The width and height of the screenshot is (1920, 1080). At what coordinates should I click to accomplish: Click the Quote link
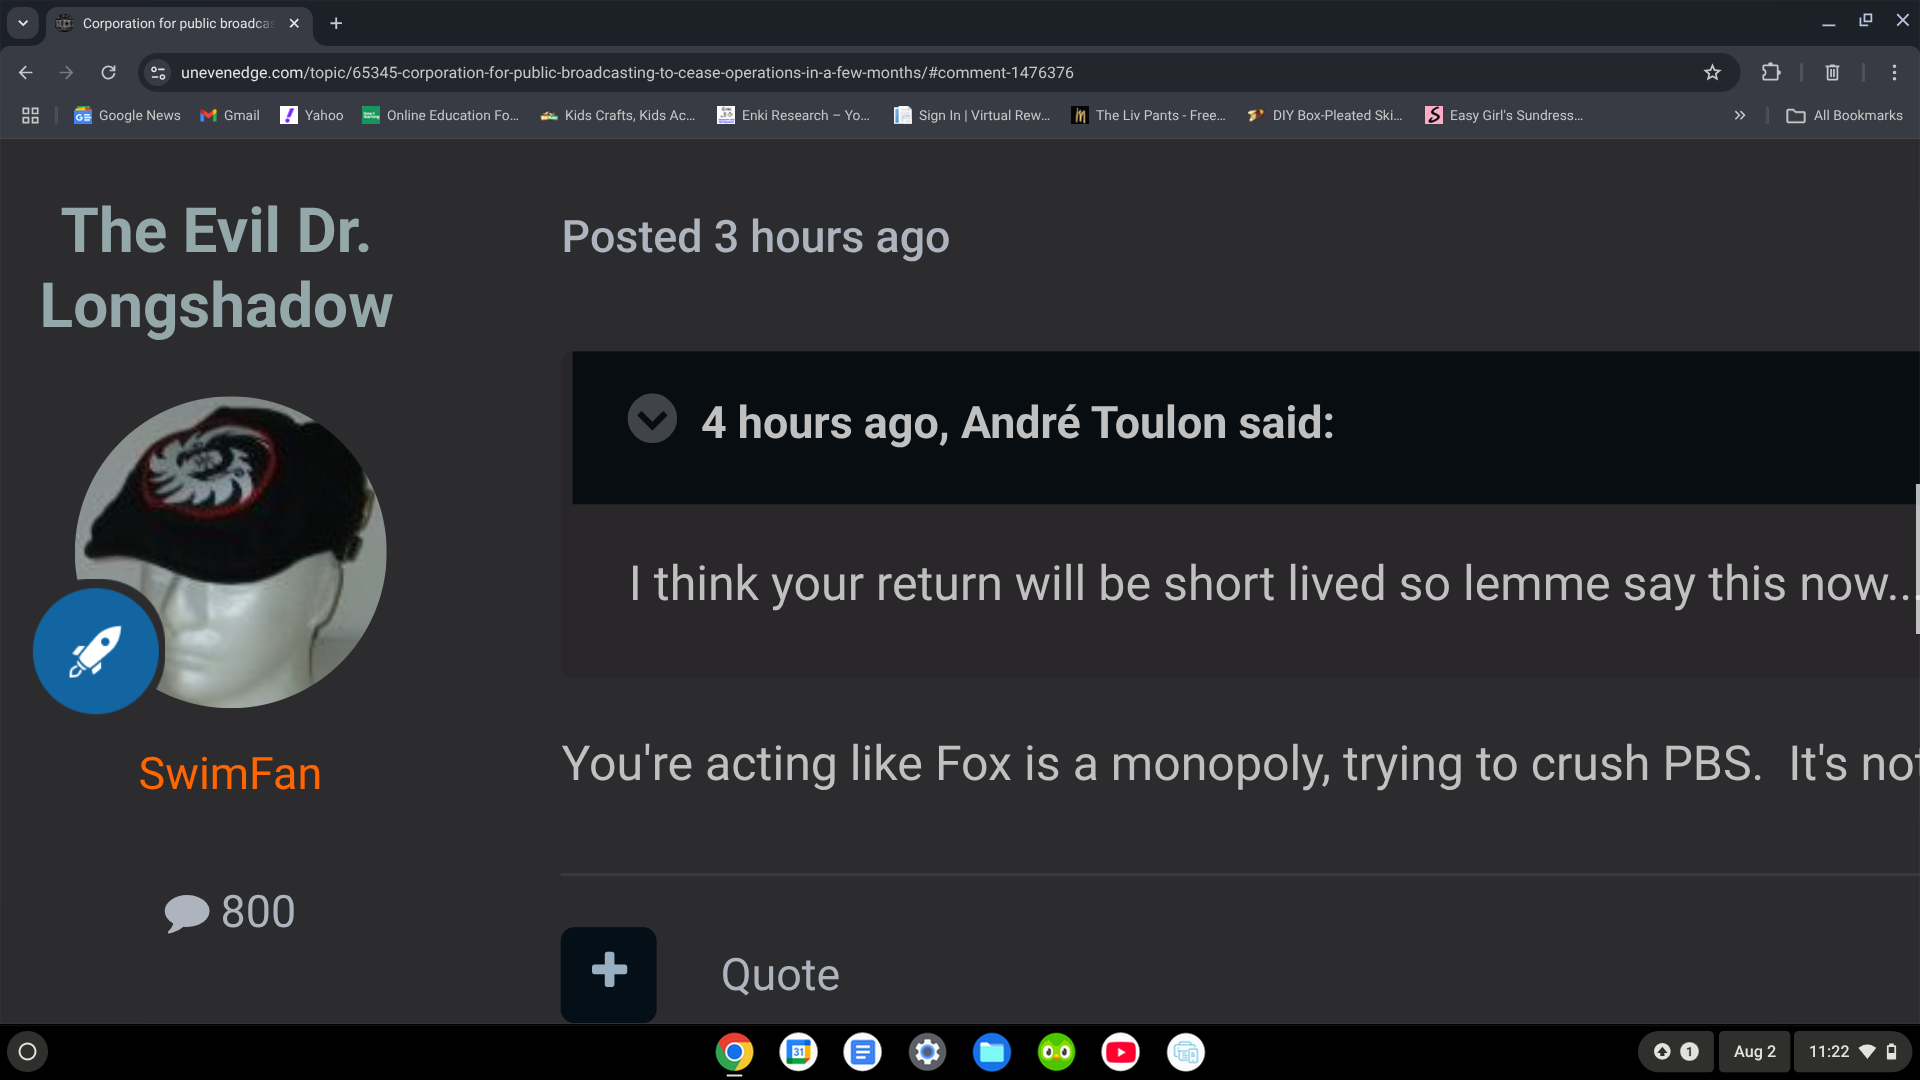[x=780, y=975]
